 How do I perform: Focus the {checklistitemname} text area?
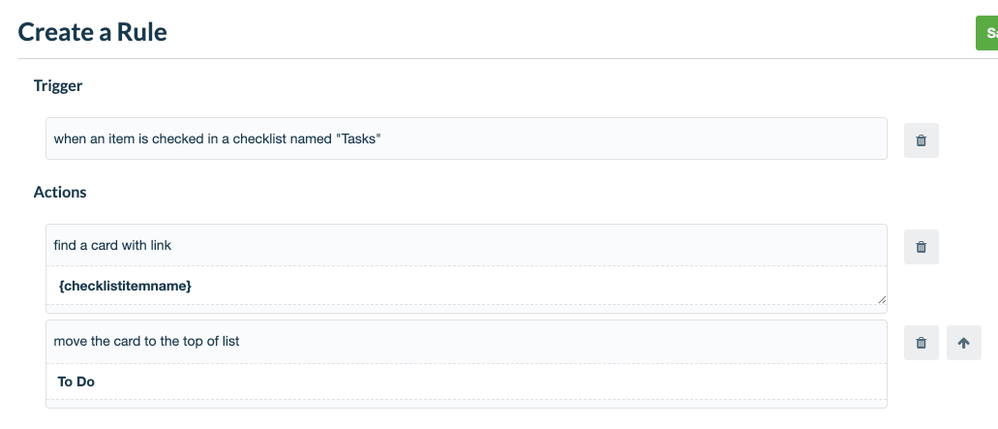[x=467, y=286]
